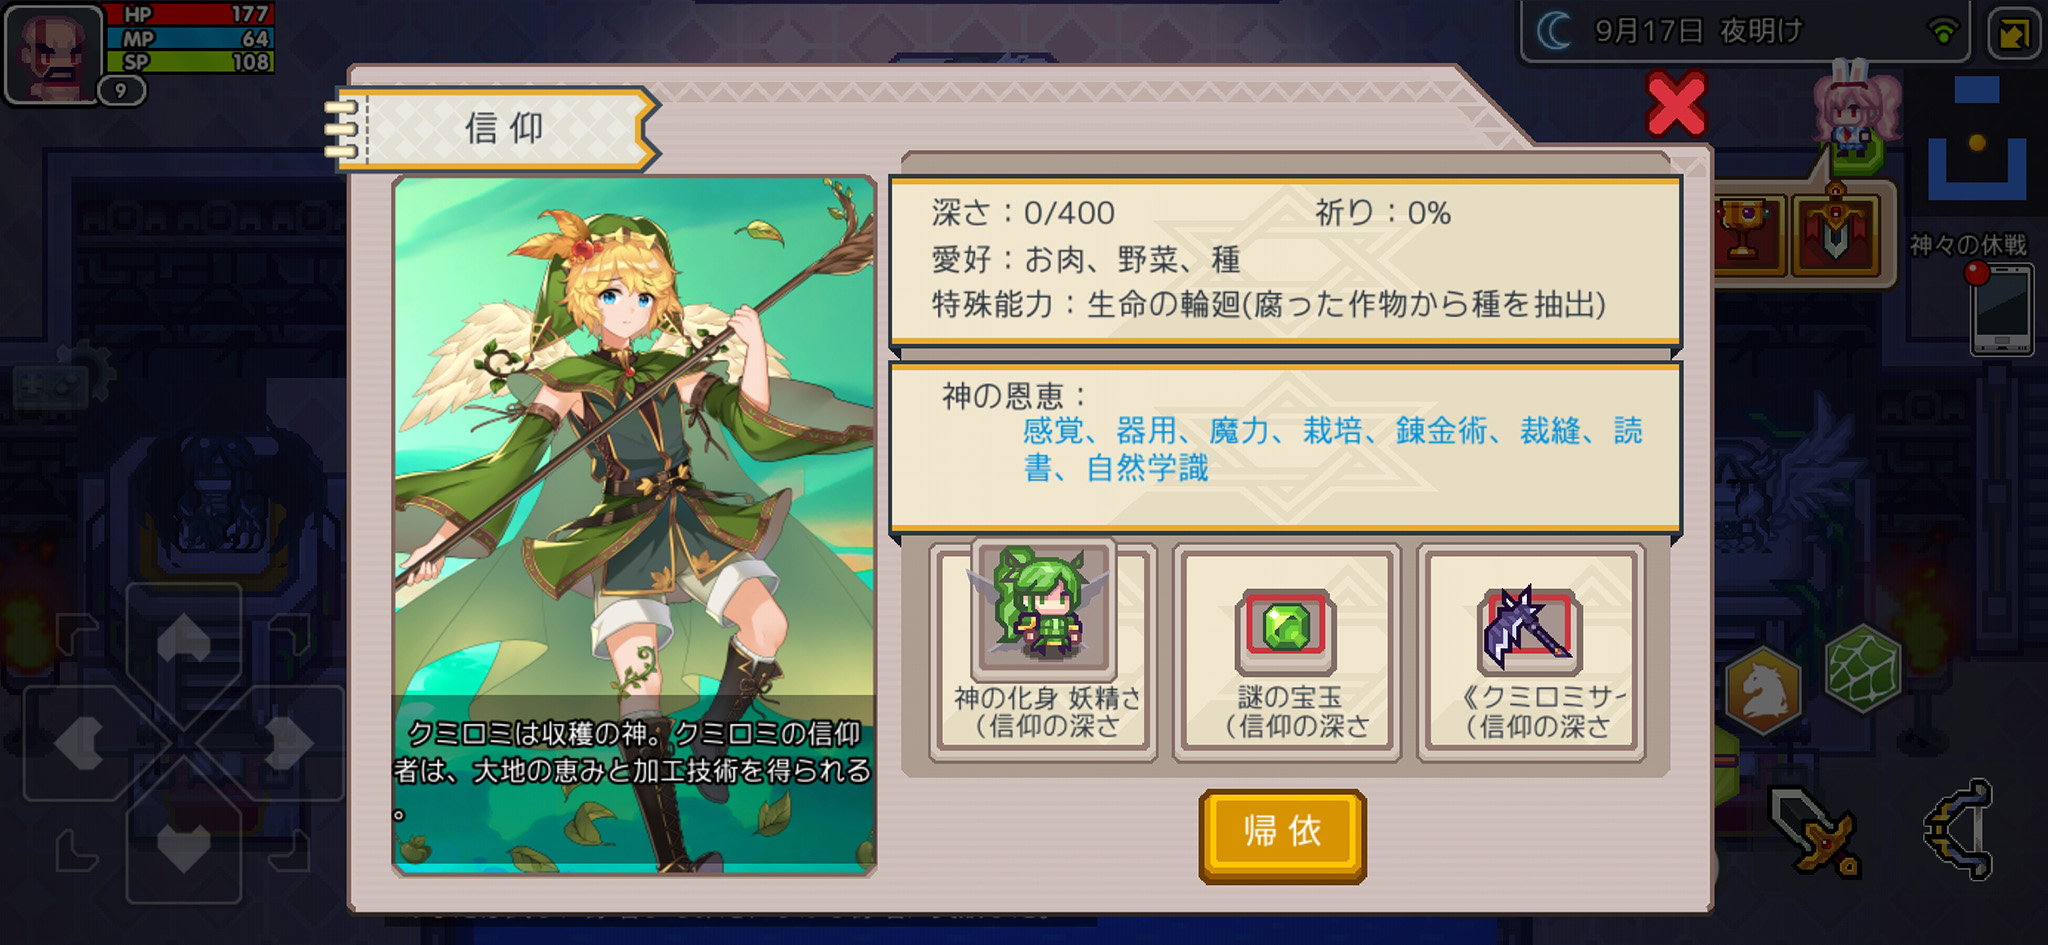The width and height of the screenshot is (2048, 945).
Task: Tap the D-pad right arrow
Action: point(290,743)
